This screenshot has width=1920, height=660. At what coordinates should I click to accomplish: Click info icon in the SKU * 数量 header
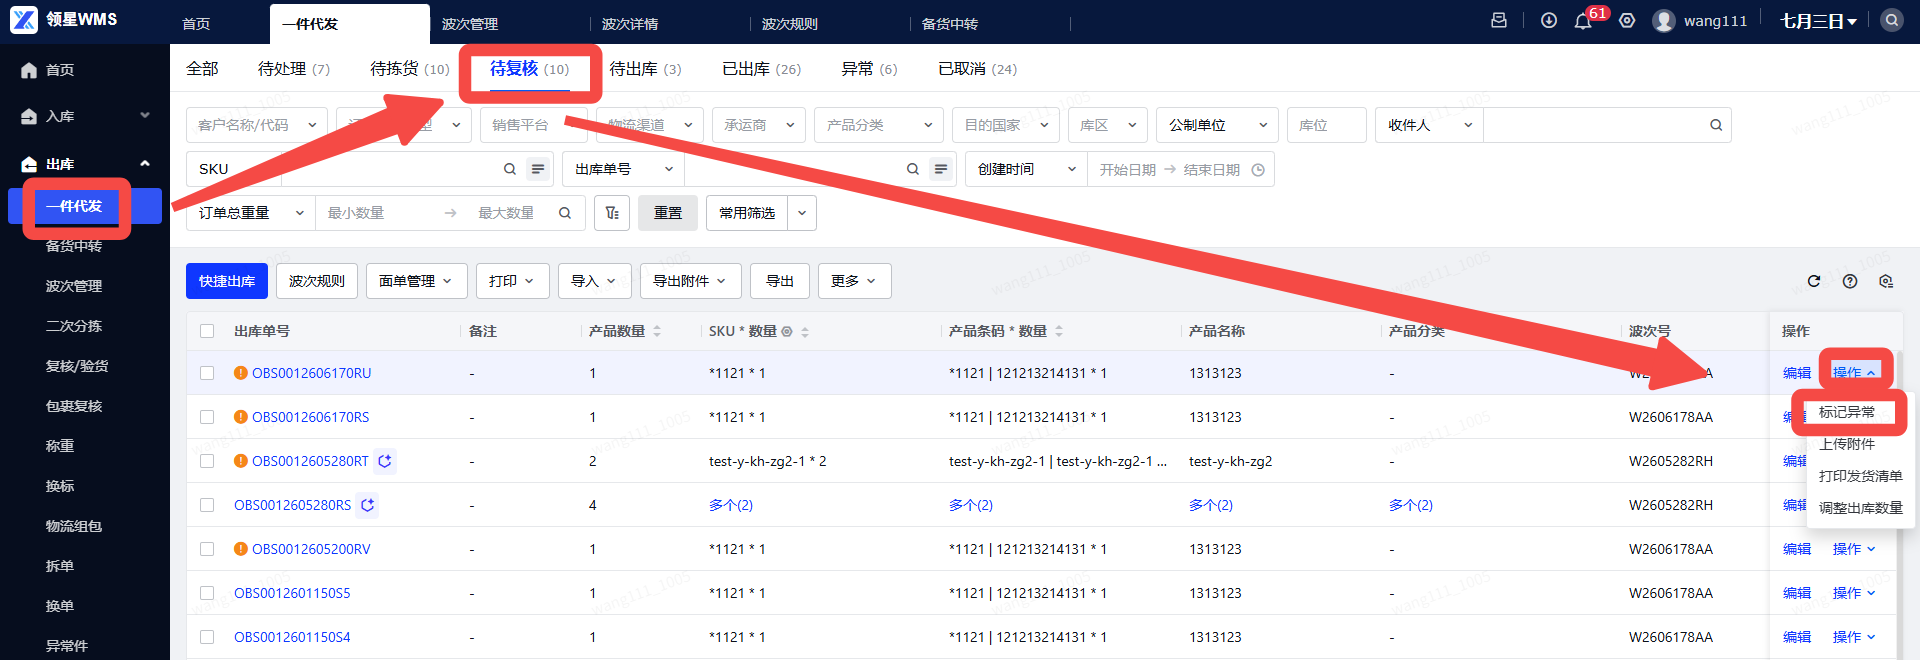[787, 331]
